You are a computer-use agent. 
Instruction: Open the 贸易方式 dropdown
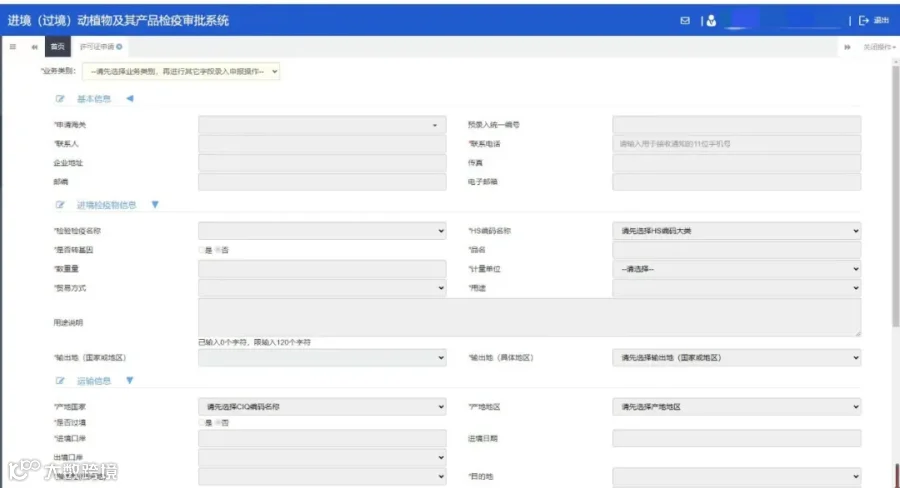click(322, 288)
